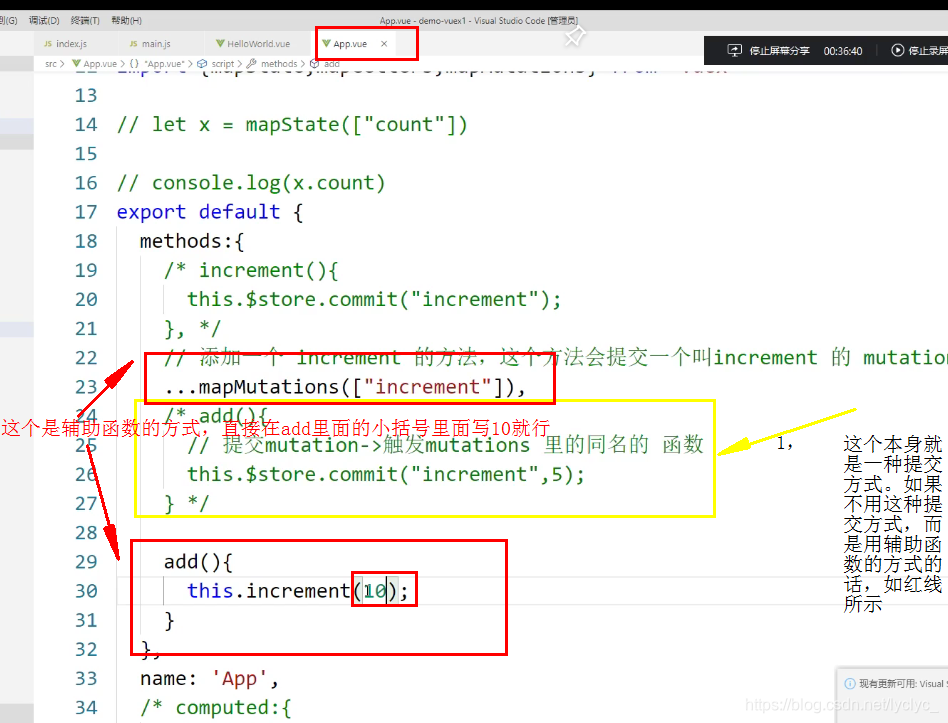Viewport: 948px width, 723px height.
Task: Click the JS file icon on index.js tab
Action: pos(48,44)
